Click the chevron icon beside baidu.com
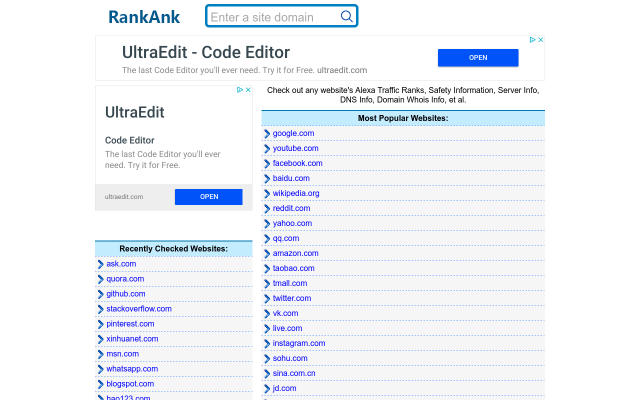This screenshot has height=400, width=640. coord(267,179)
